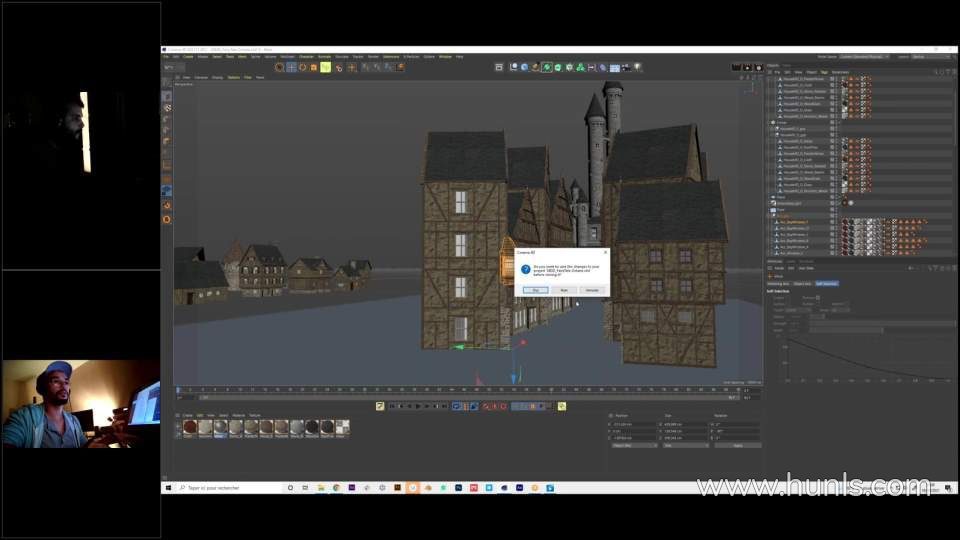Open Photoshop from the taskbar

[458, 488]
